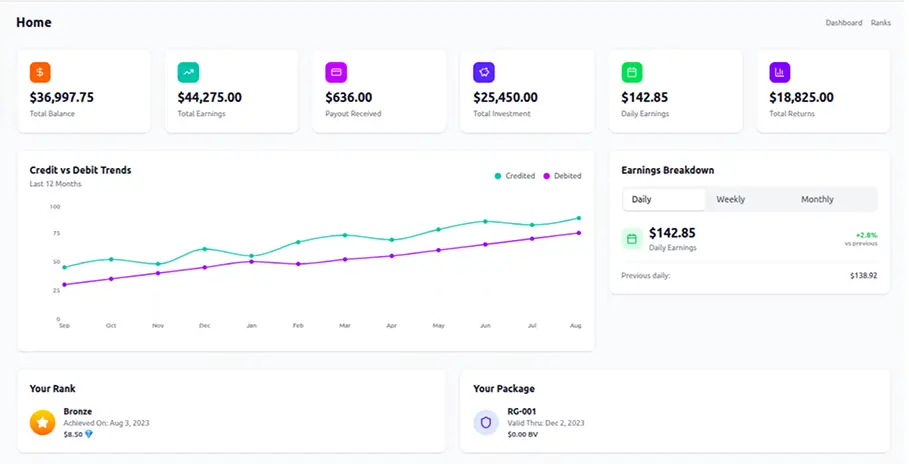Click the RG-001 package name
The image size is (909, 464).
tap(522, 411)
